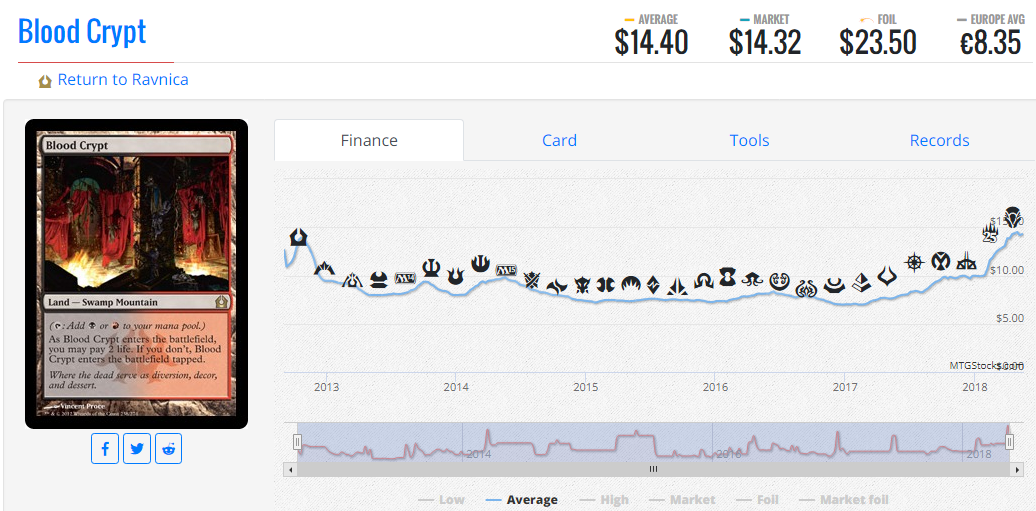The image size is (1036, 511).
Task: Click the Journey into Nyx set marker
Action: click(480, 264)
